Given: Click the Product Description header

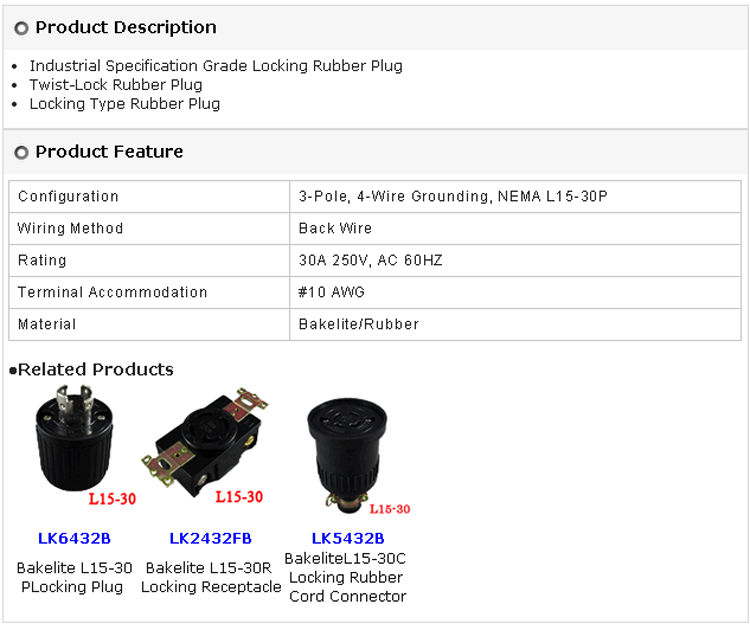Looking at the screenshot, I should point(125,27).
